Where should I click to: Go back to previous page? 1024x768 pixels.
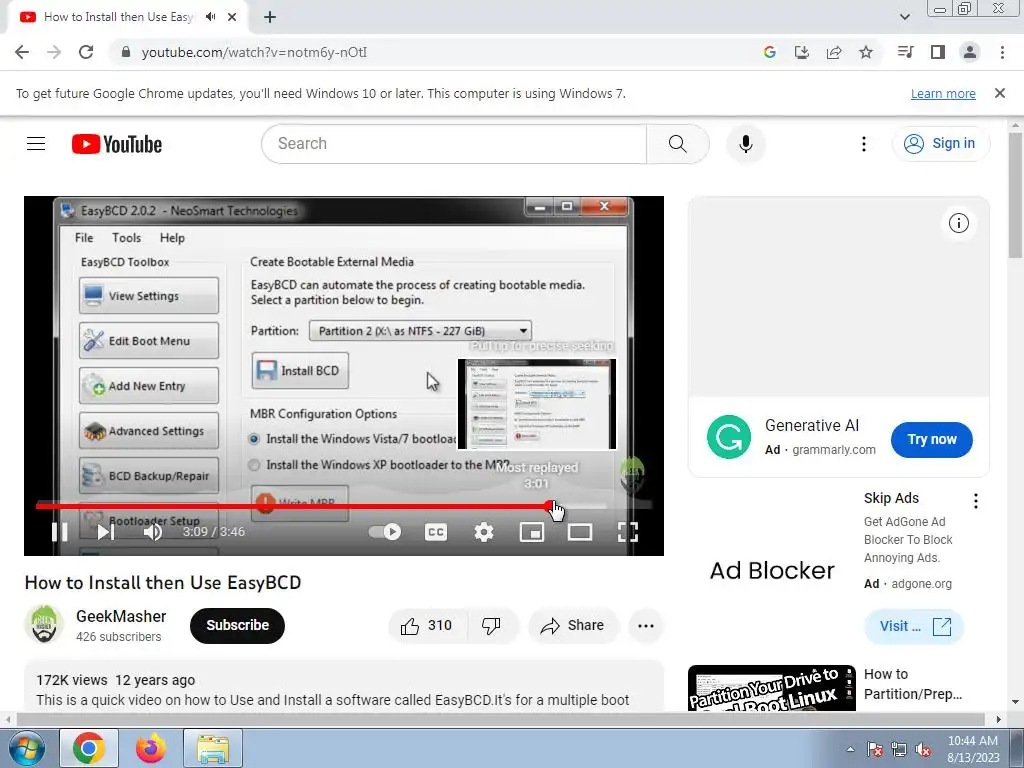(22, 52)
